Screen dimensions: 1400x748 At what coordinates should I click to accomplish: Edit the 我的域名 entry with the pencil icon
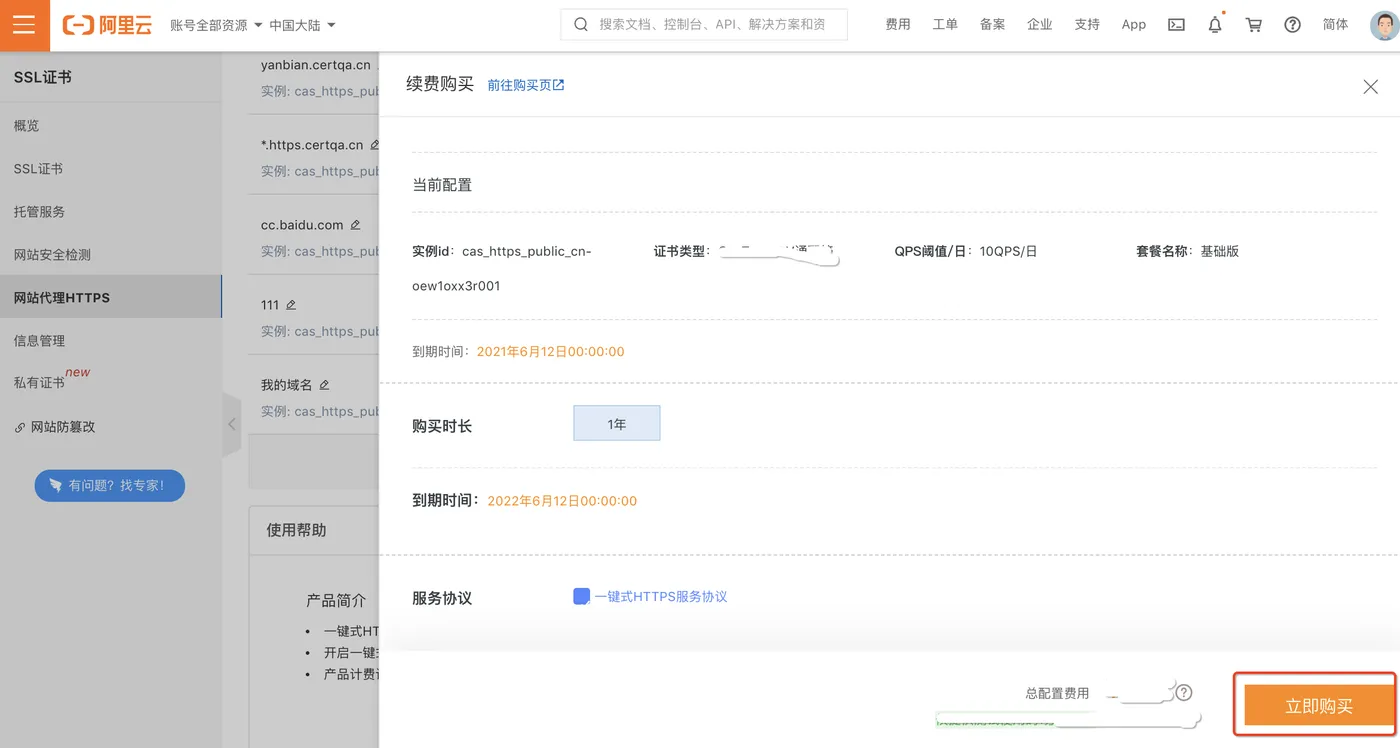(x=324, y=385)
